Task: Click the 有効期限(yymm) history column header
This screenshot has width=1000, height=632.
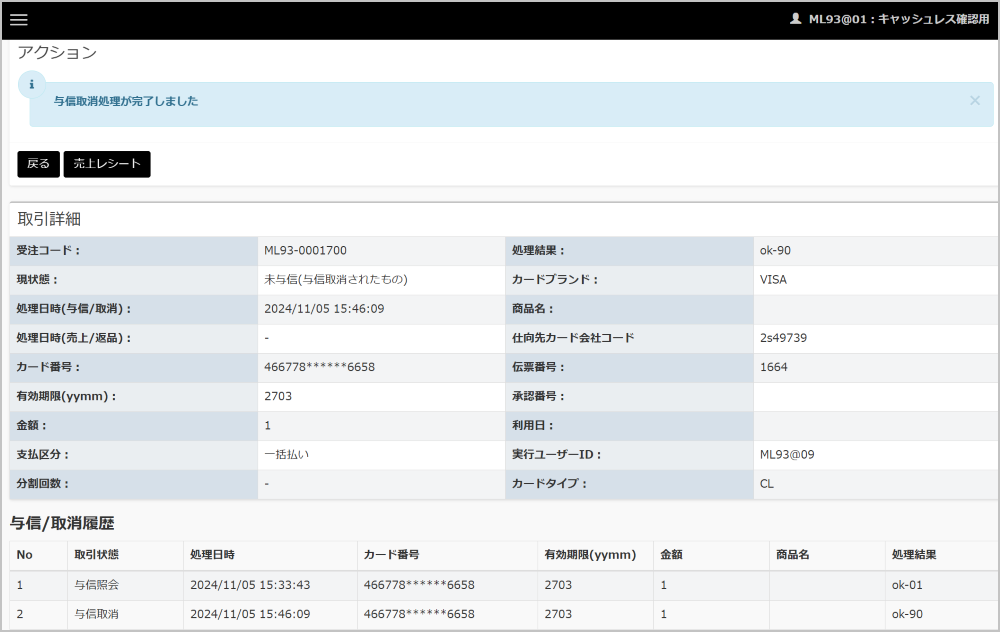Action: pyautogui.click(x=589, y=555)
